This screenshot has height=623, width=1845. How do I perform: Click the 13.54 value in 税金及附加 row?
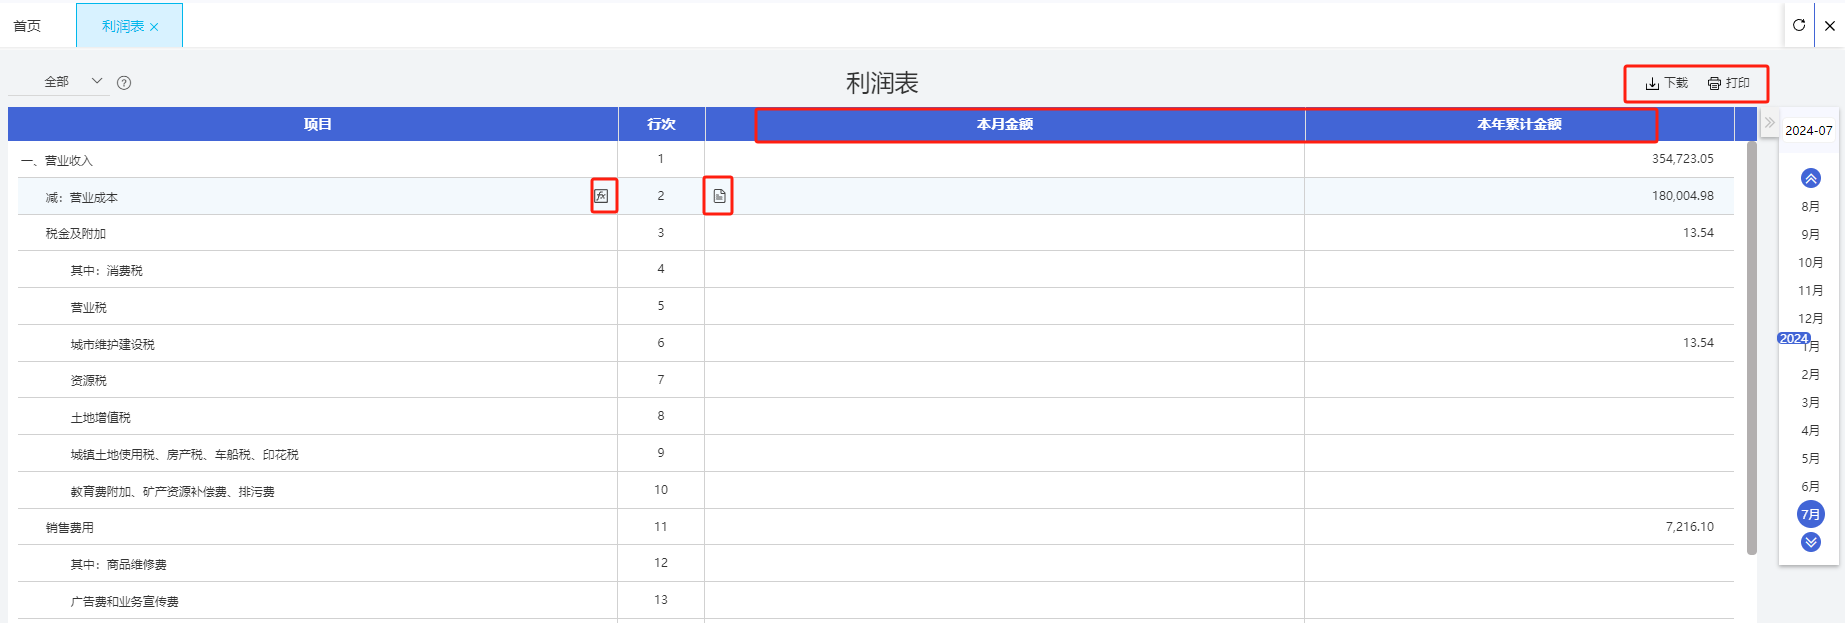(1698, 232)
